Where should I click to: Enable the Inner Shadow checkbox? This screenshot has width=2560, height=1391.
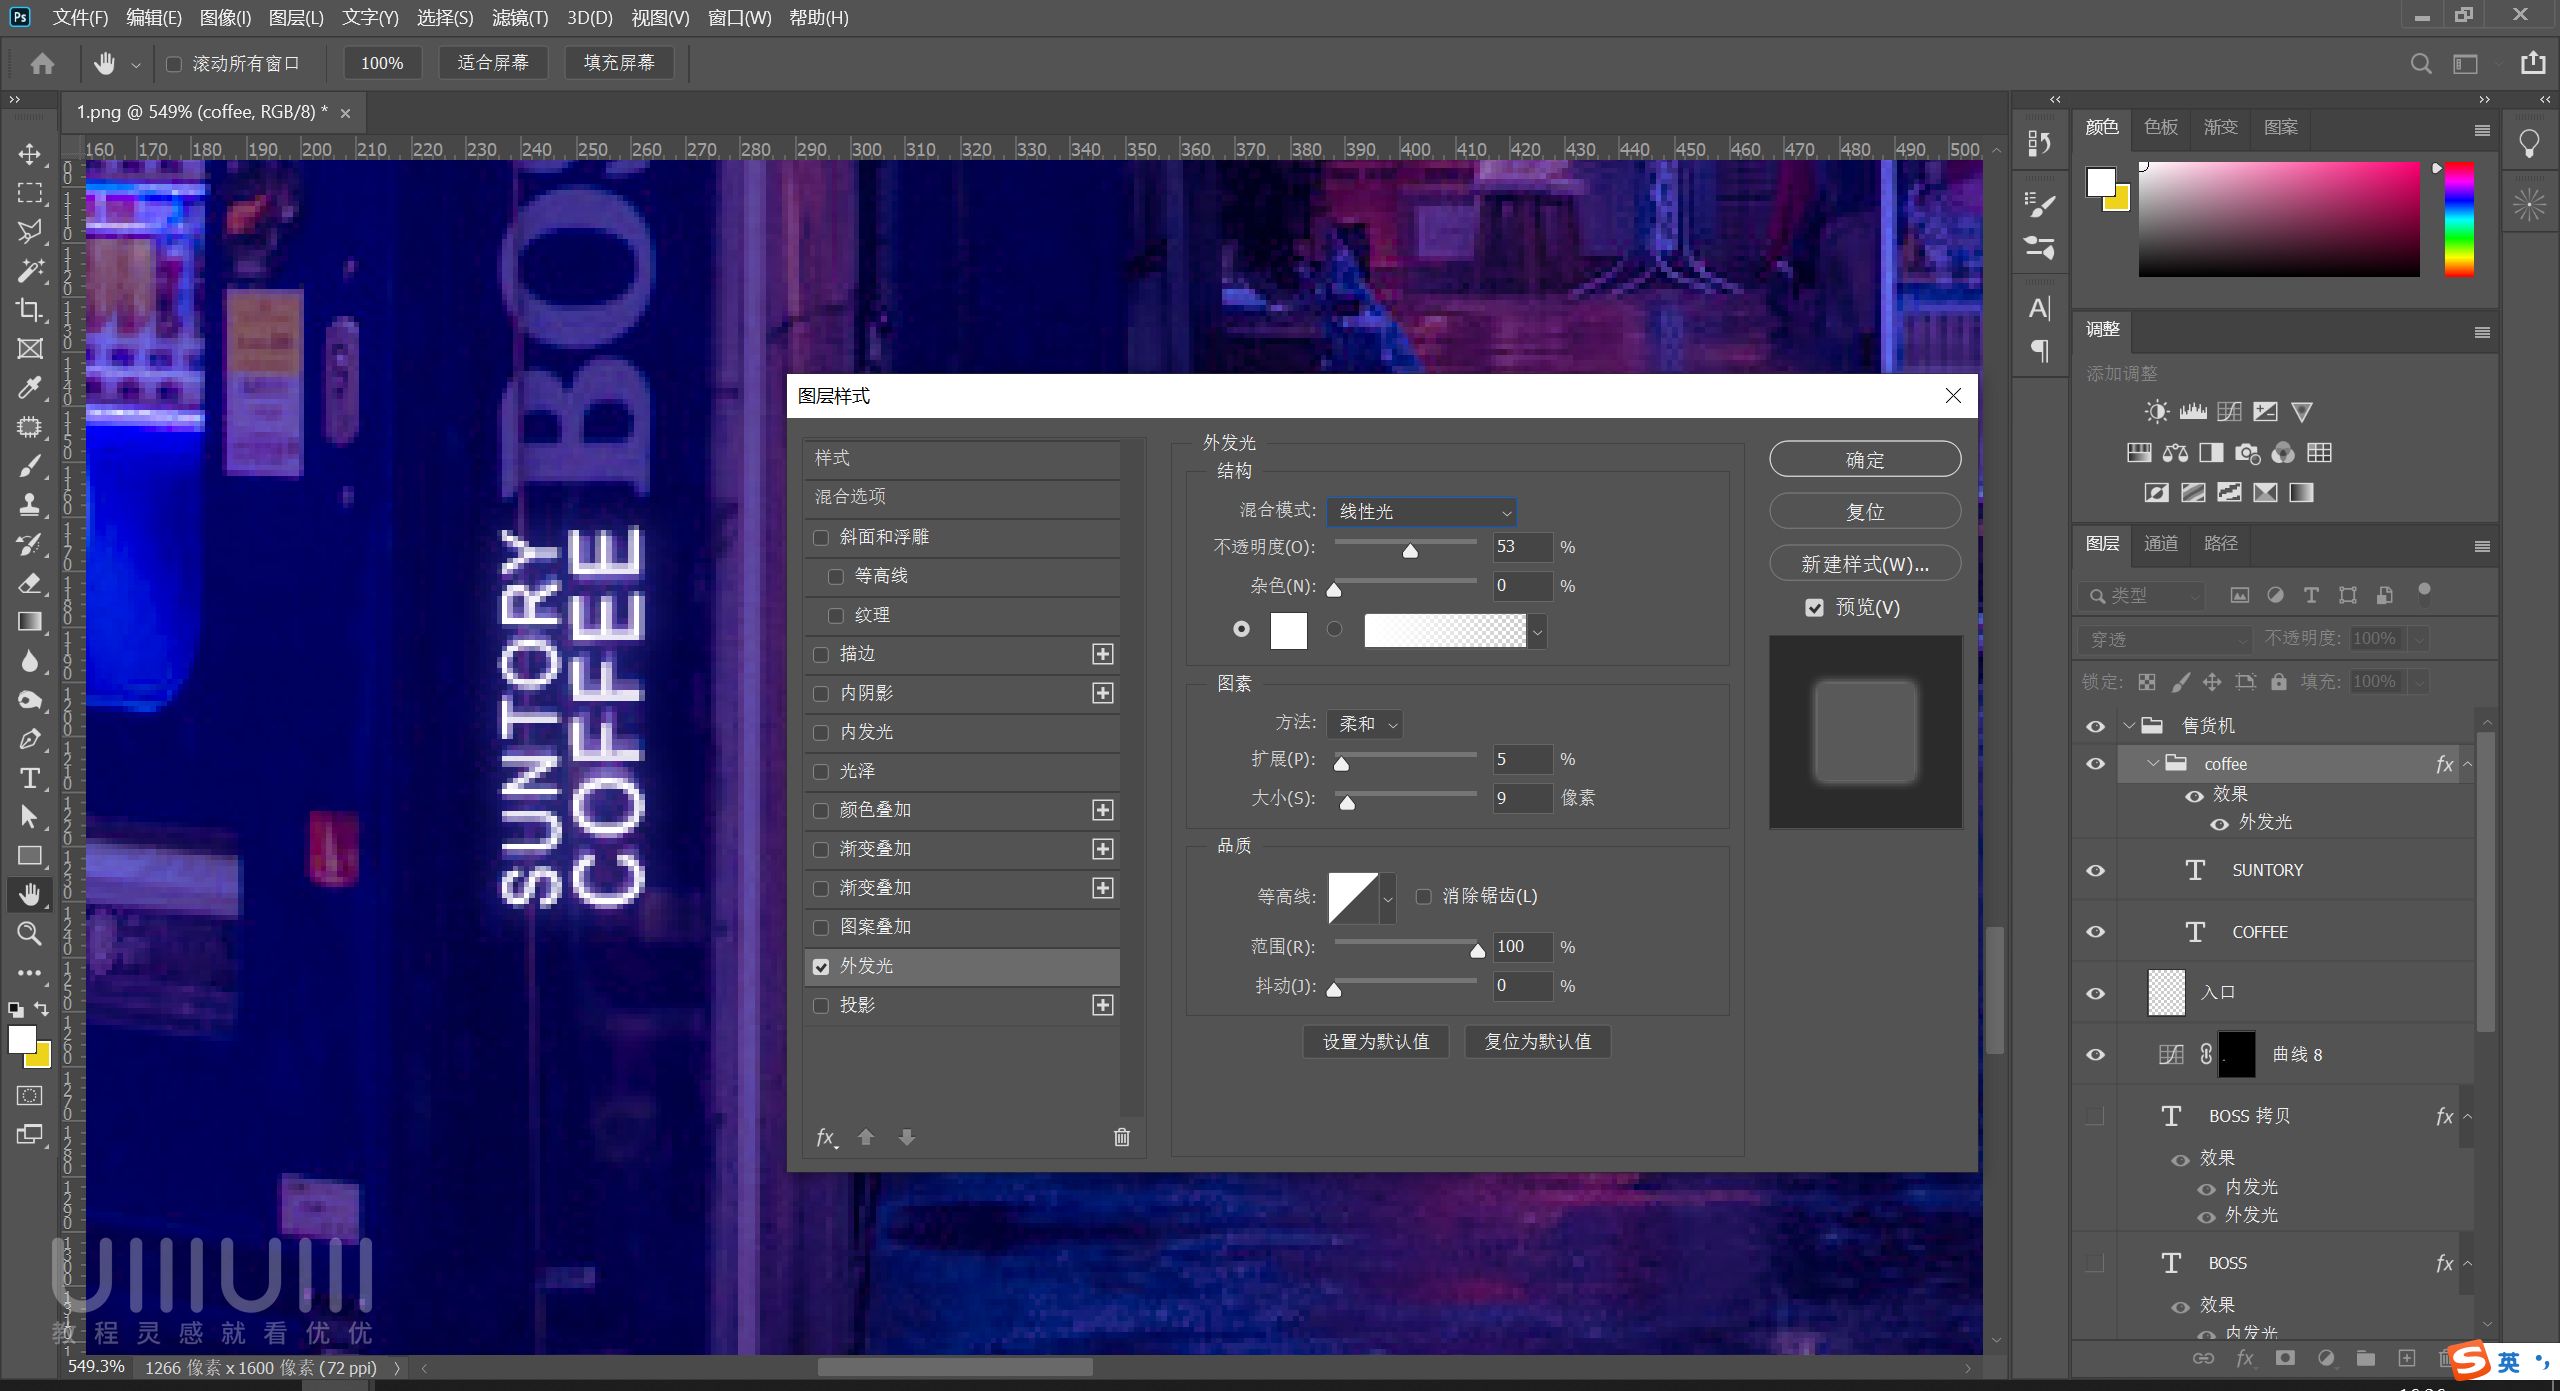pos(821,693)
